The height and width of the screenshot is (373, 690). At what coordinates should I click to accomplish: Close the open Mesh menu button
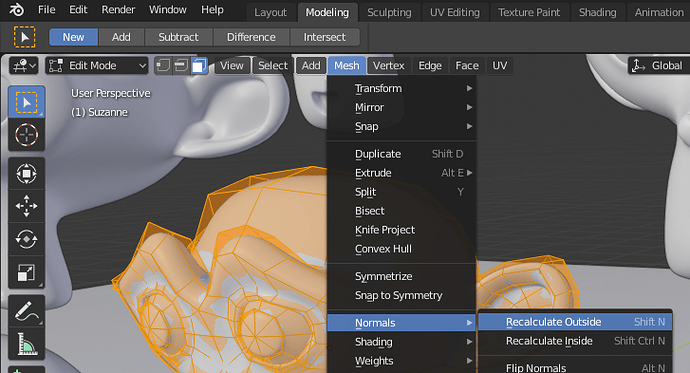347,66
